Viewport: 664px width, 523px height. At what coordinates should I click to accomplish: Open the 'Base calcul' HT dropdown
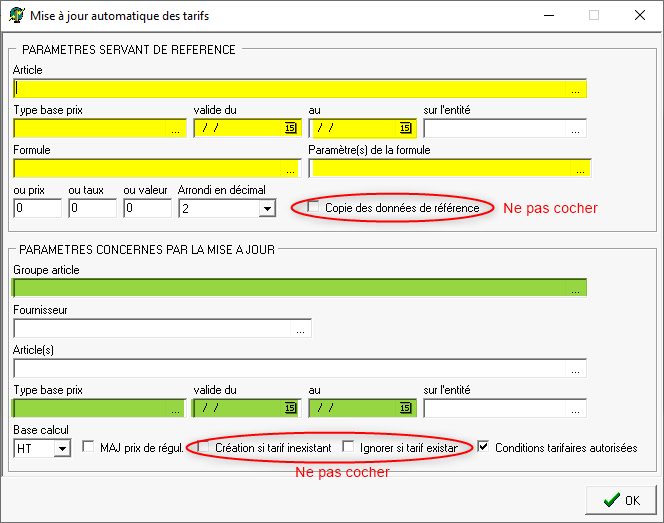pos(62,449)
